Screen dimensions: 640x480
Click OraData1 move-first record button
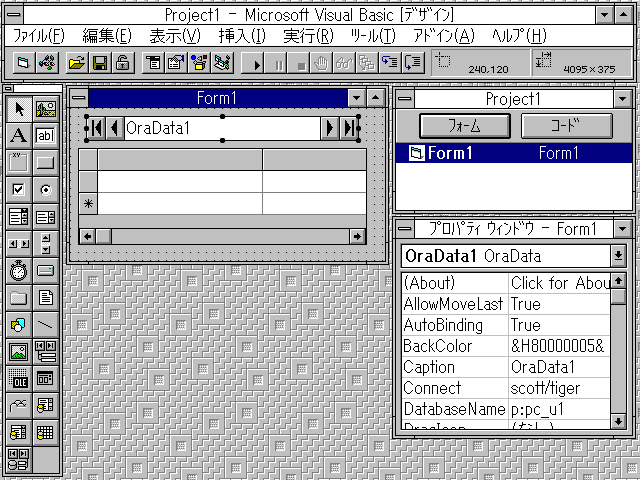(97, 129)
